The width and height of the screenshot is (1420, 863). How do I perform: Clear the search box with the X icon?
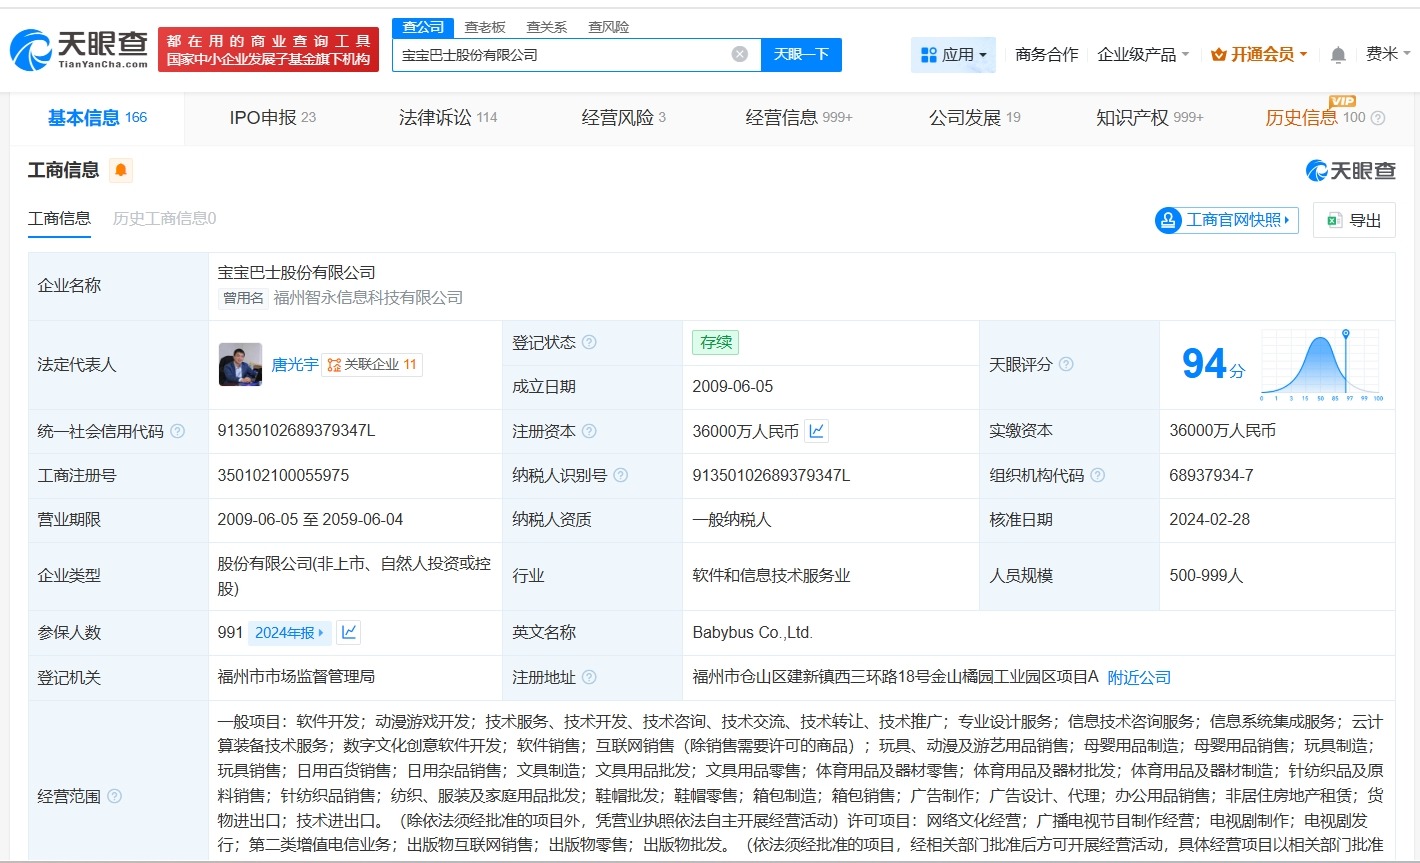(739, 54)
